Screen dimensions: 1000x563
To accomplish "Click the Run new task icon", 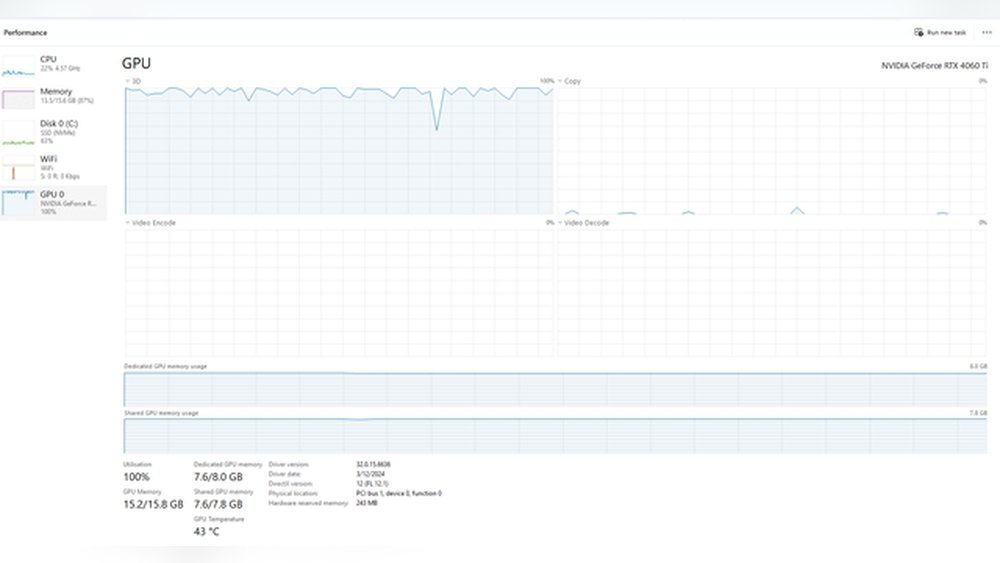I will (918, 32).
